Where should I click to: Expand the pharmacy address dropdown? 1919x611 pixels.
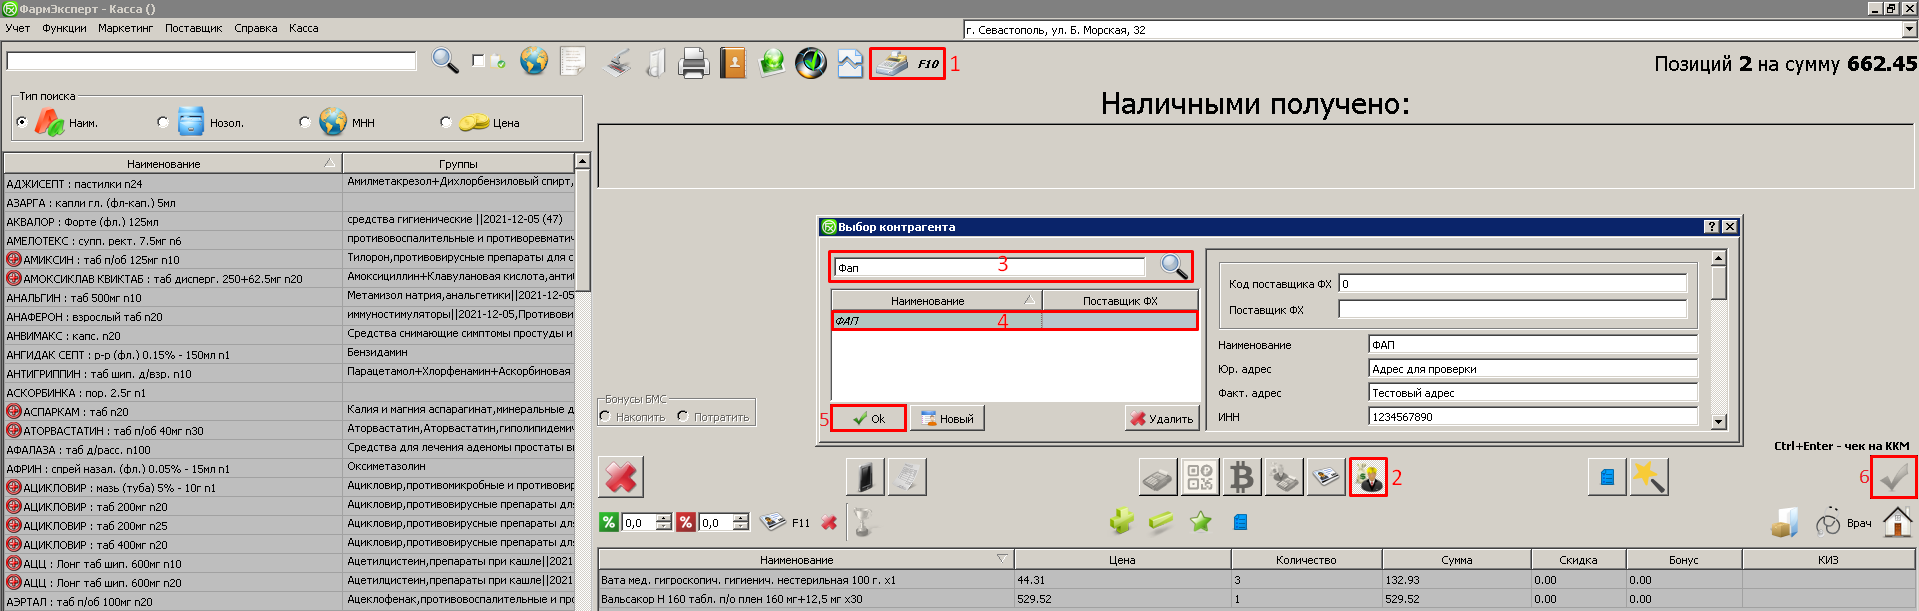(1909, 30)
